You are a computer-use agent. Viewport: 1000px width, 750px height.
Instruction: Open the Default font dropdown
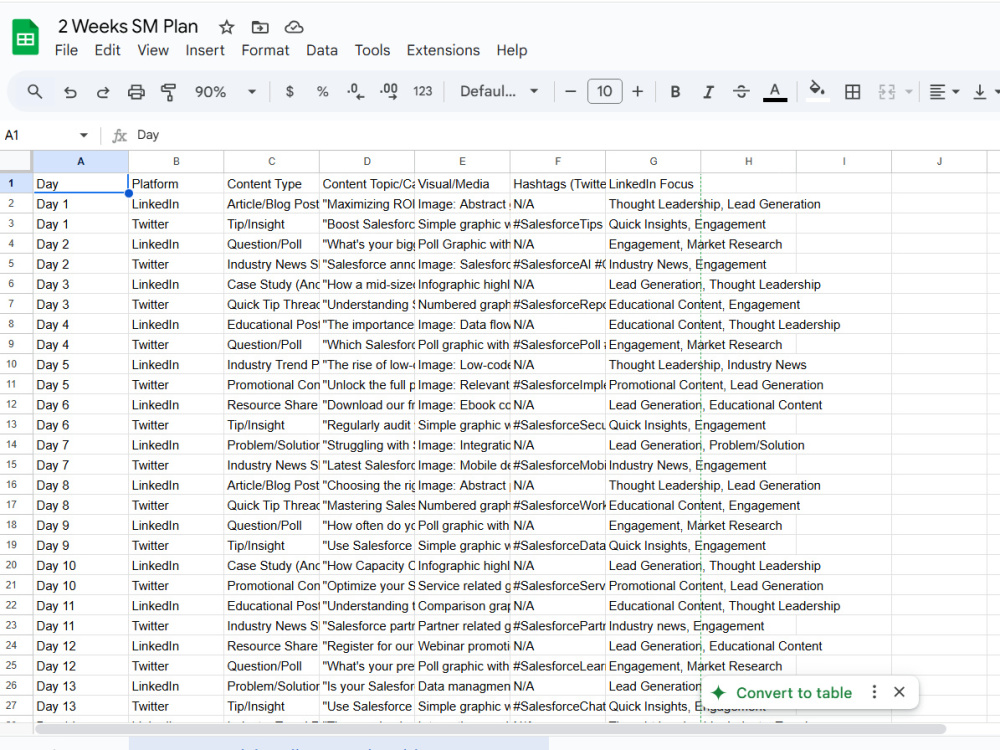pyautogui.click(x=499, y=91)
